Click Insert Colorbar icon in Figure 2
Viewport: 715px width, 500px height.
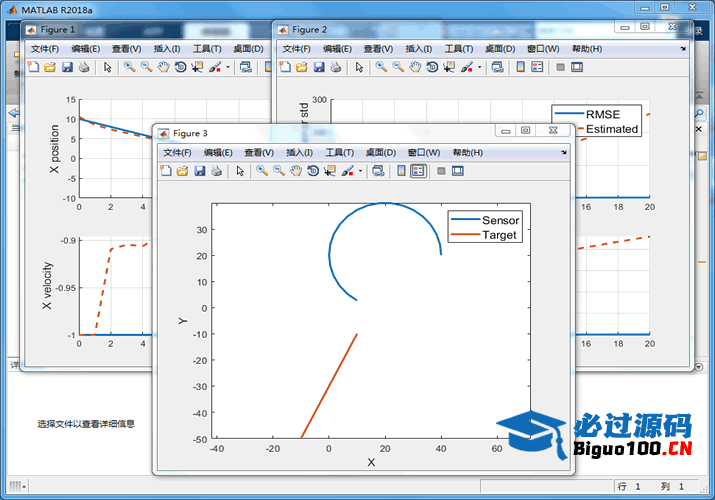point(520,67)
